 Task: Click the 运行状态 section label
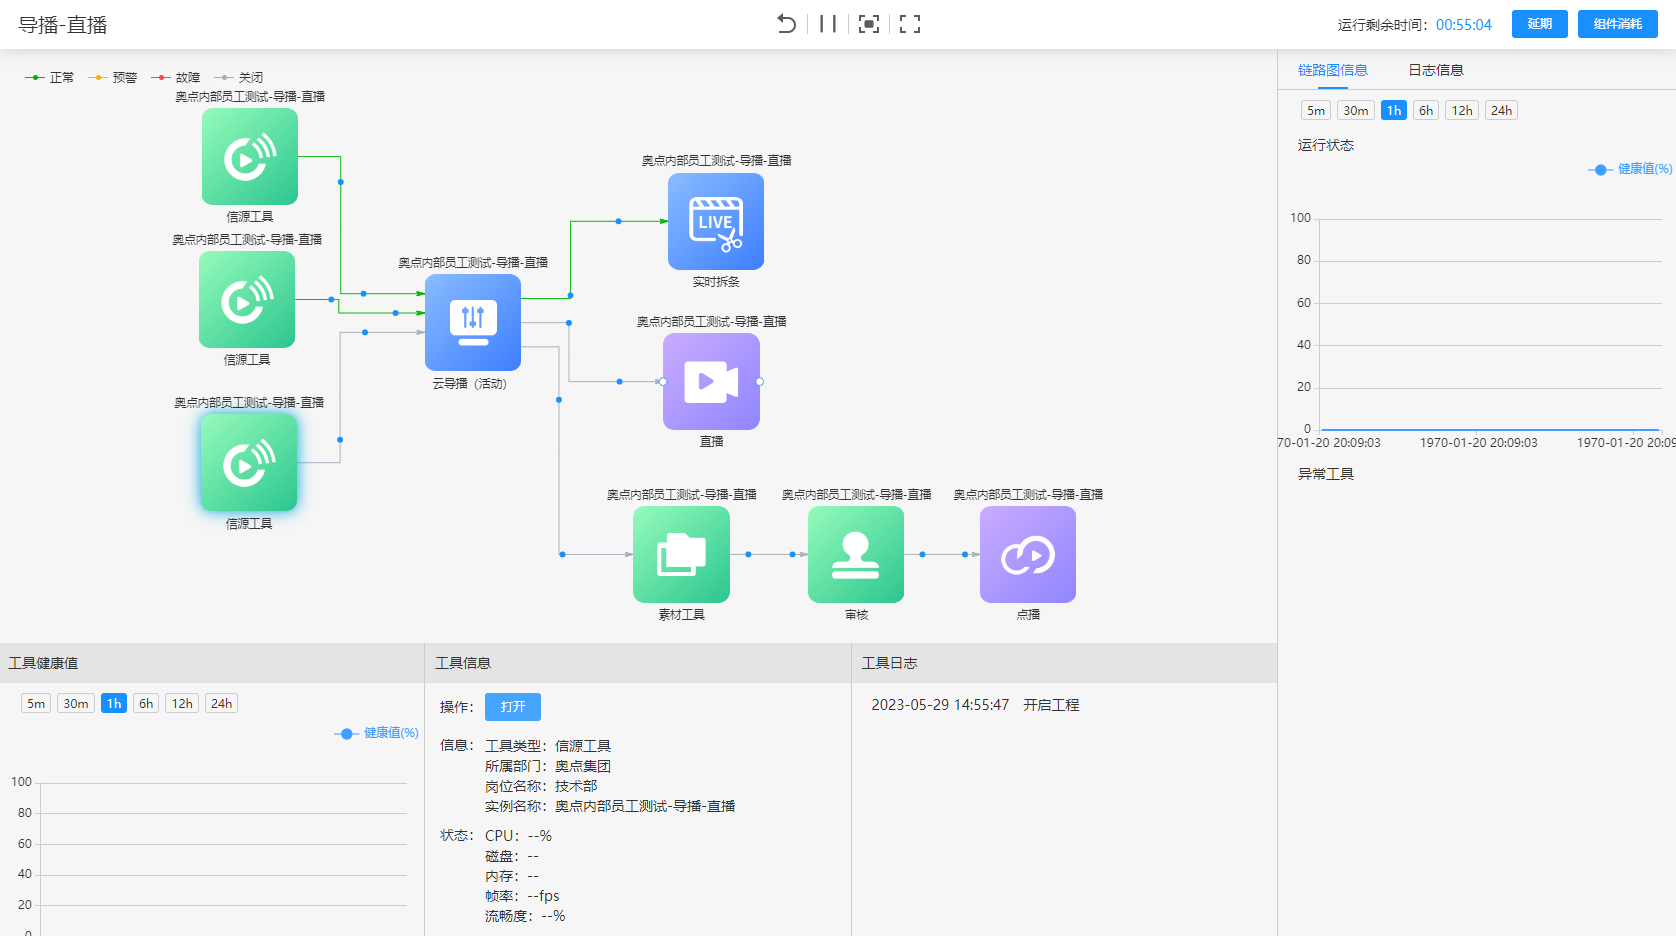[x=1326, y=145]
